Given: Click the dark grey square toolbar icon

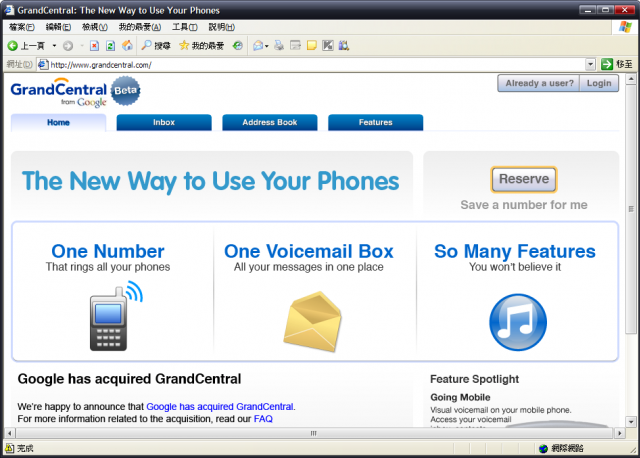Looking at the screenshot, I should point(328,45).
